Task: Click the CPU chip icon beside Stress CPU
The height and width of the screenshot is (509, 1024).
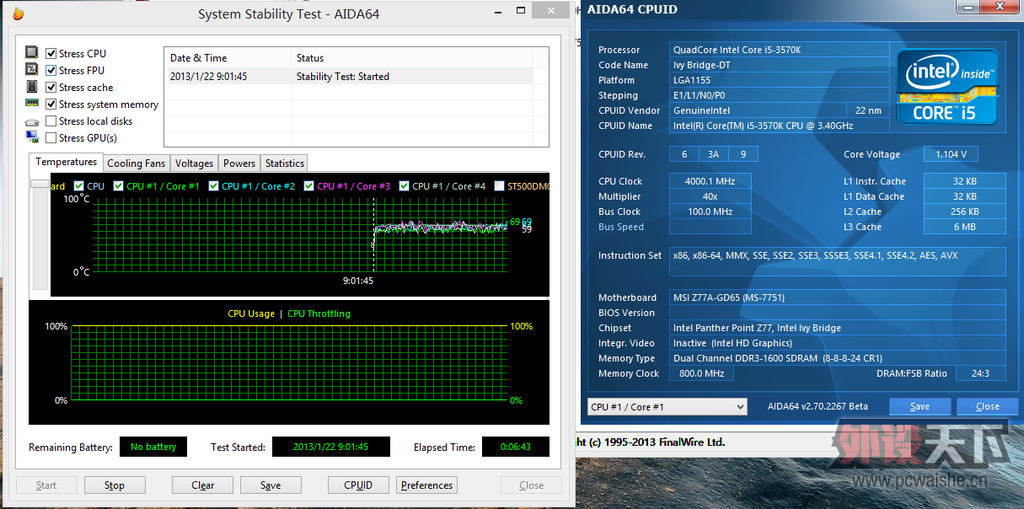Action: pos(32,53)
